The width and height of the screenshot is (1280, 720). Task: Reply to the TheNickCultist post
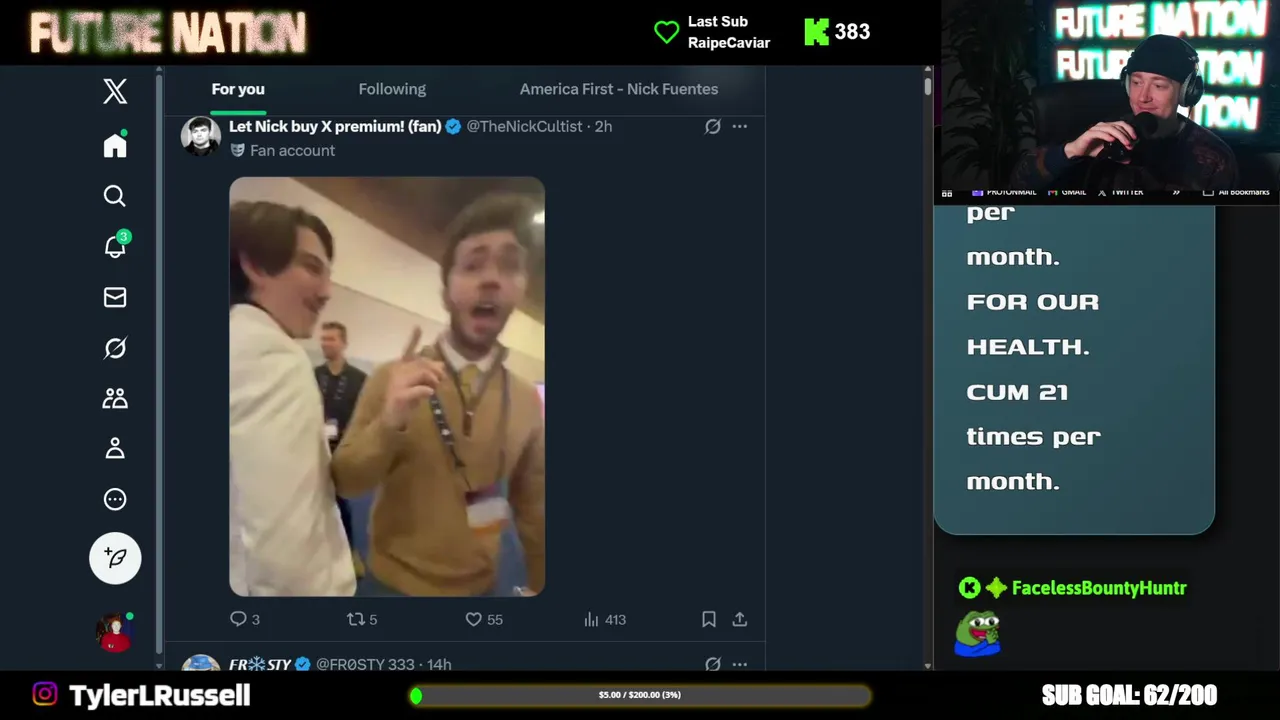pos(245,619)
